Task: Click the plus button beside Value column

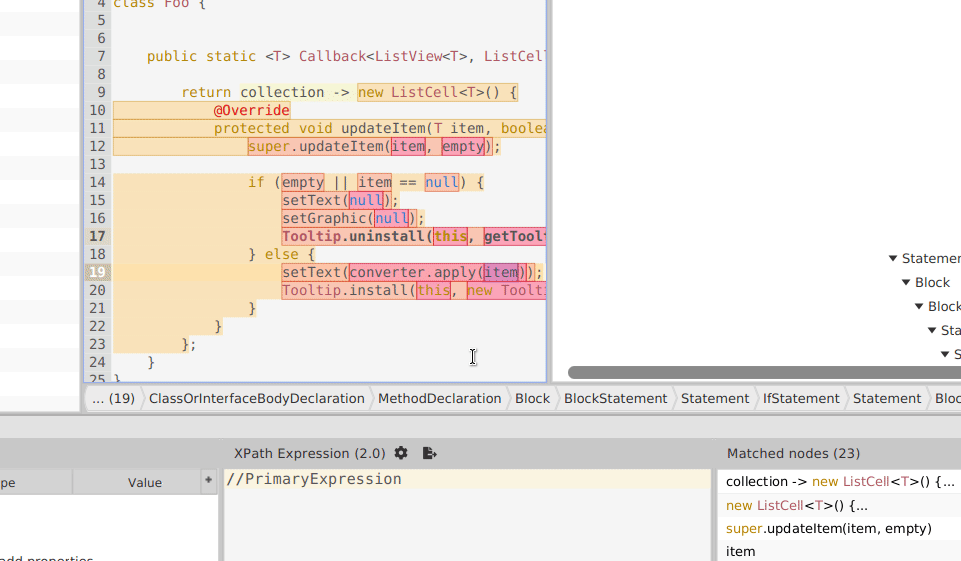Action: click(x=208, y=480)
